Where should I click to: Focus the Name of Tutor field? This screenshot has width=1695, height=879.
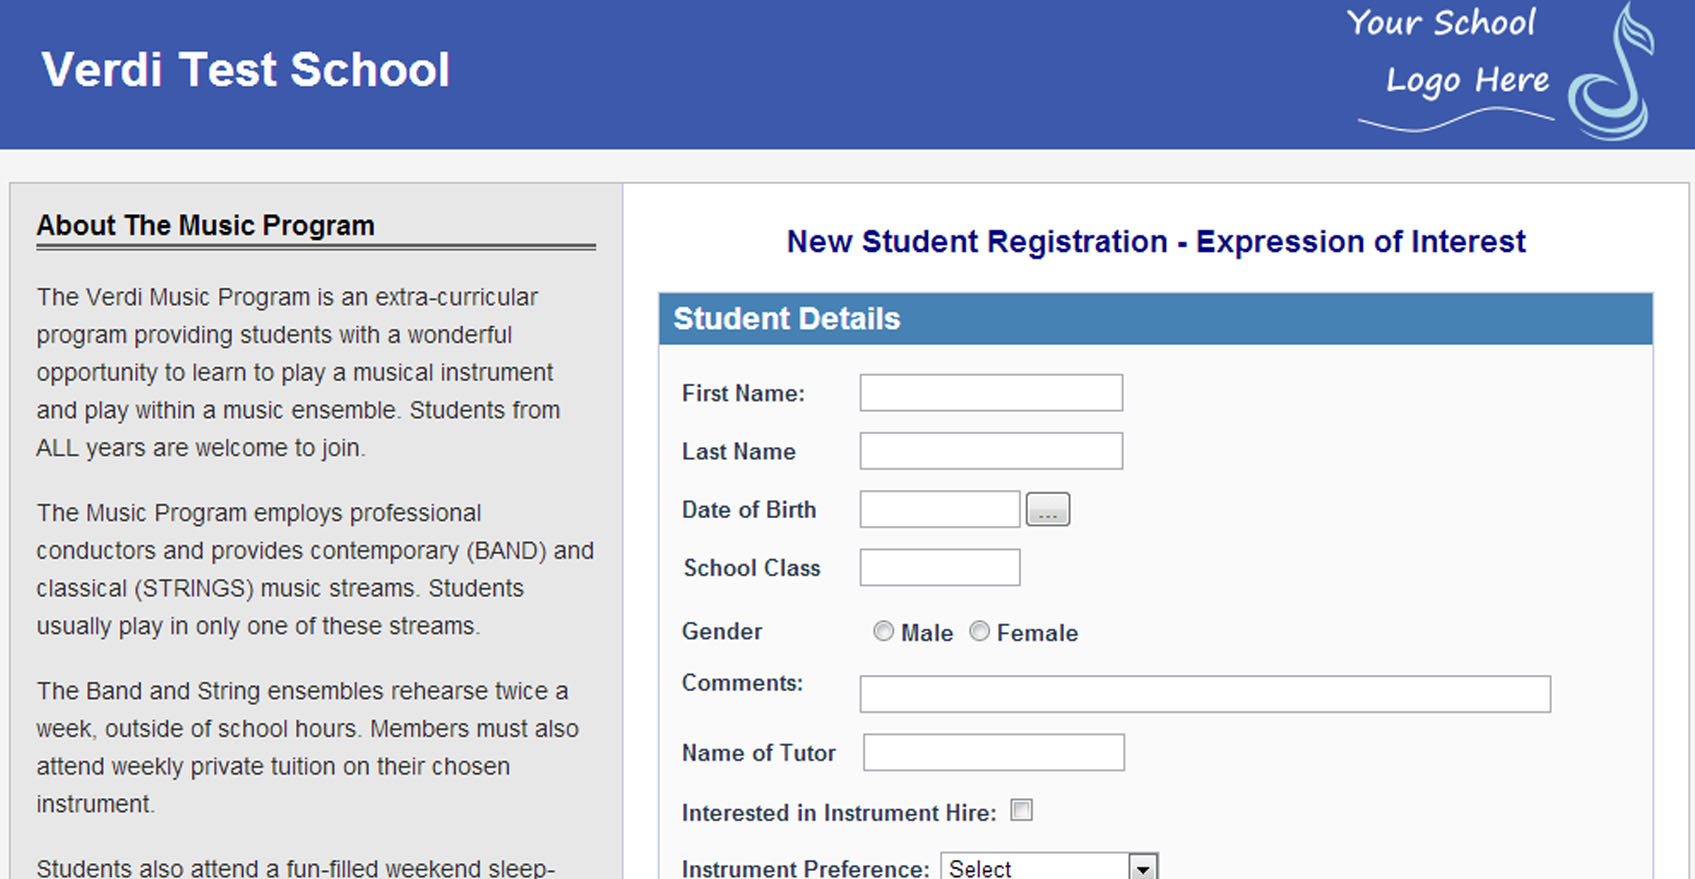[x=993, y=753]
